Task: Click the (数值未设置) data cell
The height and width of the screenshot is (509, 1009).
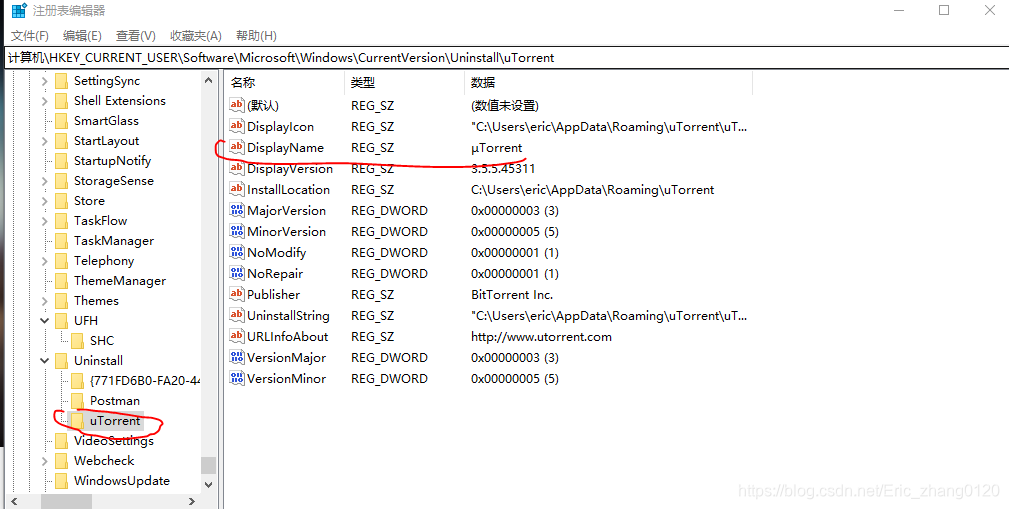Action: tap(505, 105)
